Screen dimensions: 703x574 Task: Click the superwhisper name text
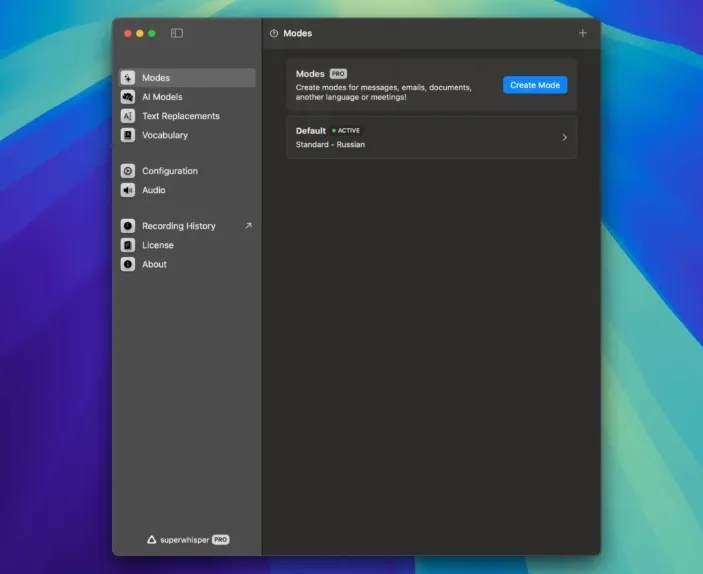pos(184,539)
